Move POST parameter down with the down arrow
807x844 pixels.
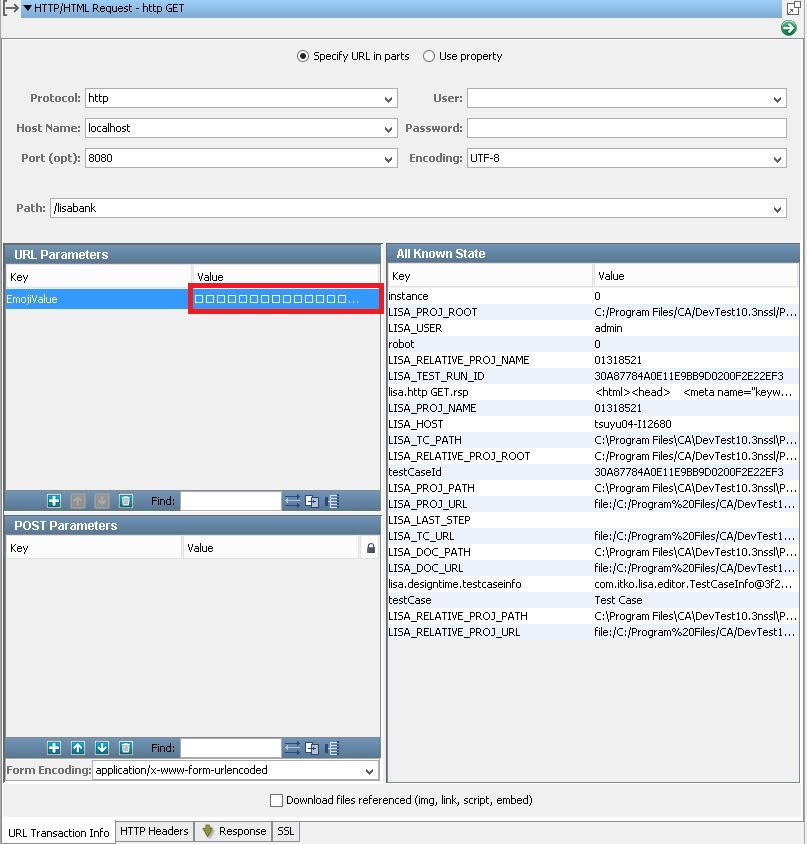[102, 748]
